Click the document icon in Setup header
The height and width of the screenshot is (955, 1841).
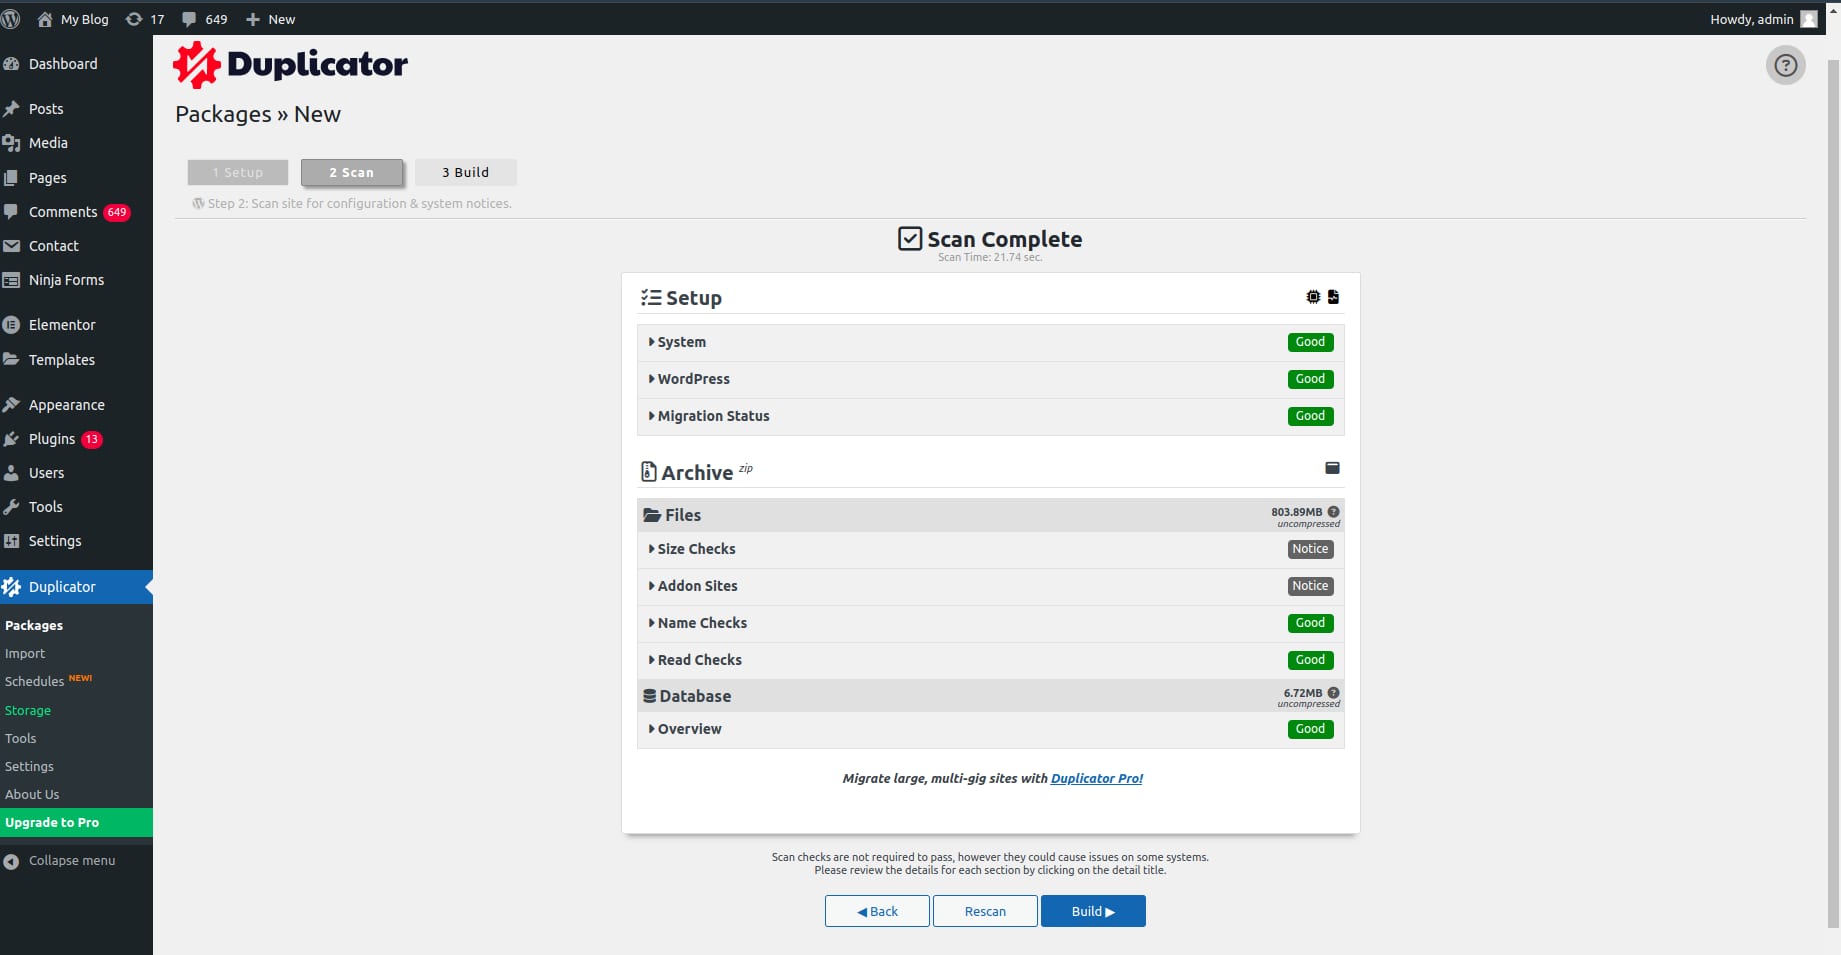(1333, 297)
